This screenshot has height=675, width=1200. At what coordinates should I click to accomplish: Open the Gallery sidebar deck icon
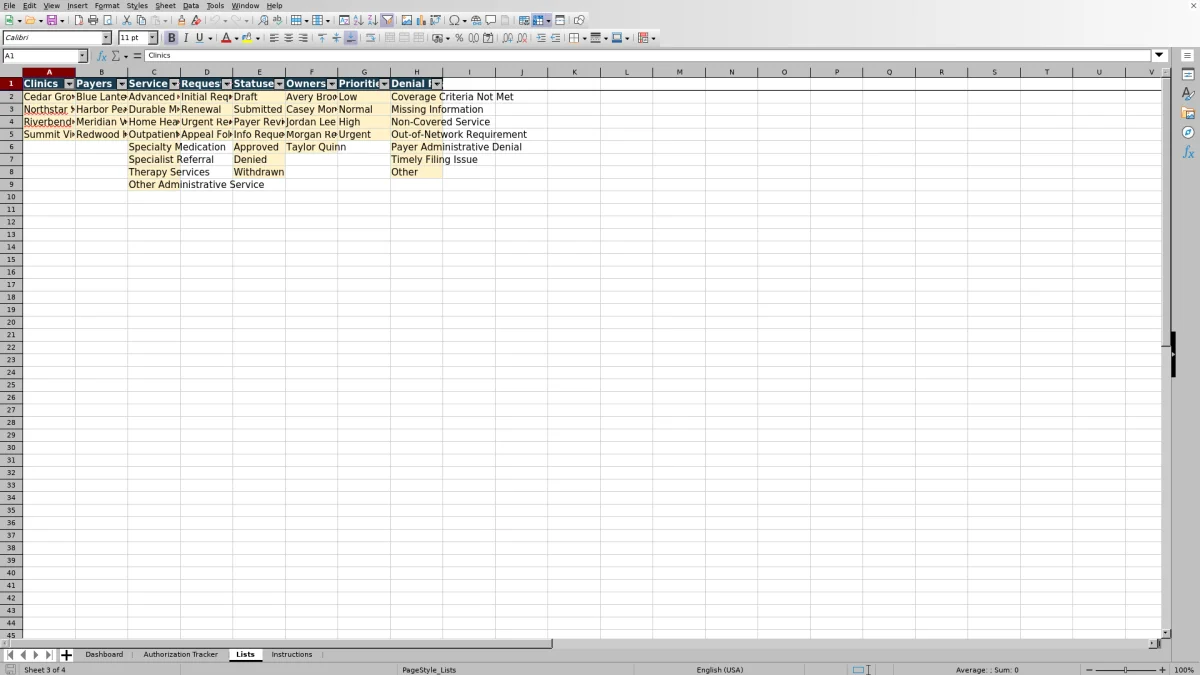pyautogui.click(x=1188, y=113)
